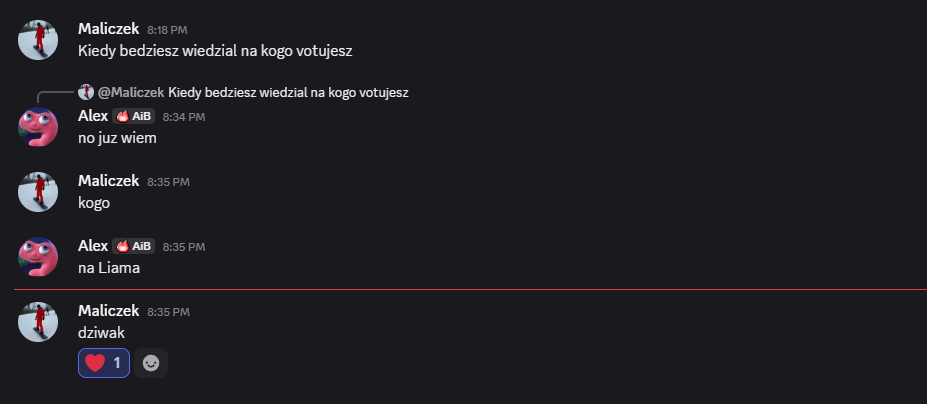927x404 pixels.
Task: Open Alex's avatar next to "no juz wiem"
Action: [38, 126]
